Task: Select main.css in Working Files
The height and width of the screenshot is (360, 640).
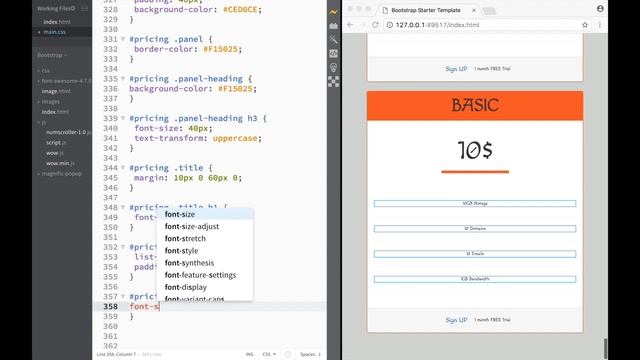Action: click(54, 32)
